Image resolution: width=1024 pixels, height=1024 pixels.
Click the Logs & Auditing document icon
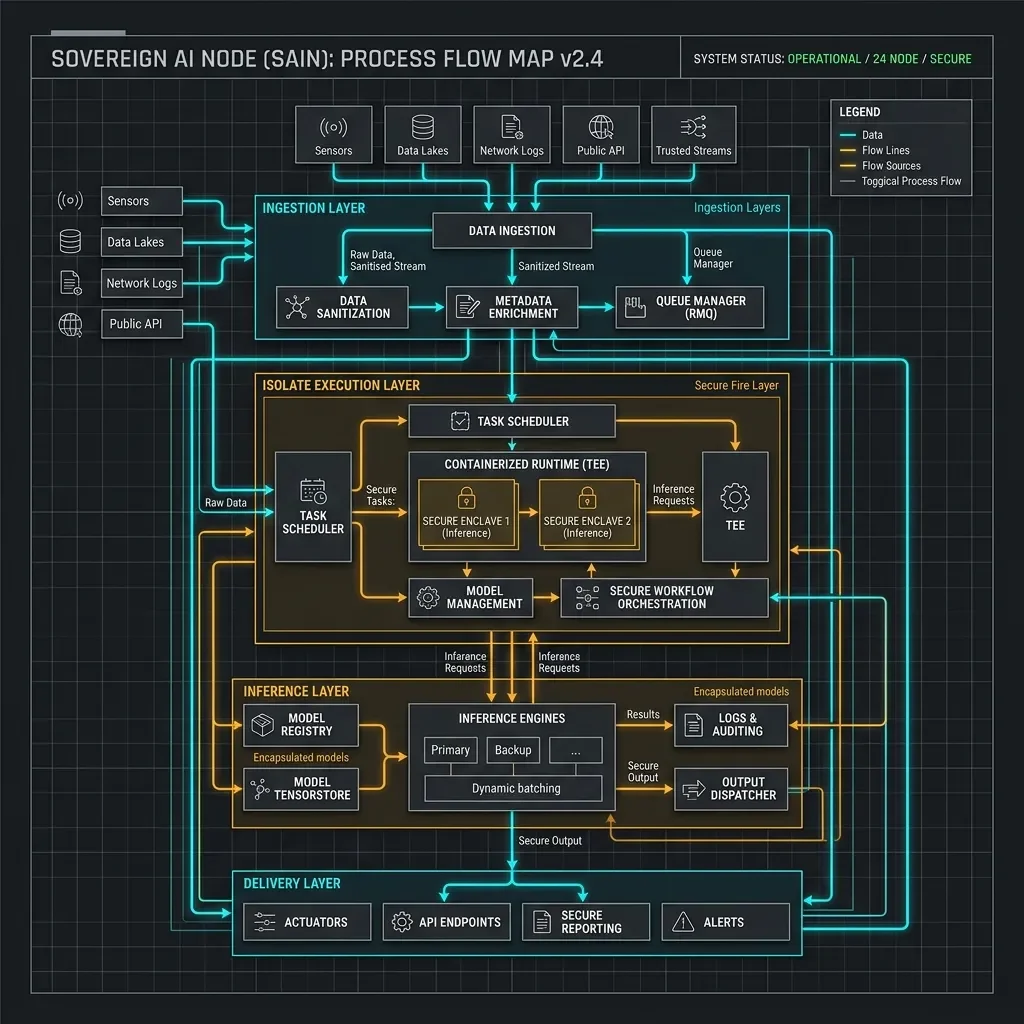693,725
